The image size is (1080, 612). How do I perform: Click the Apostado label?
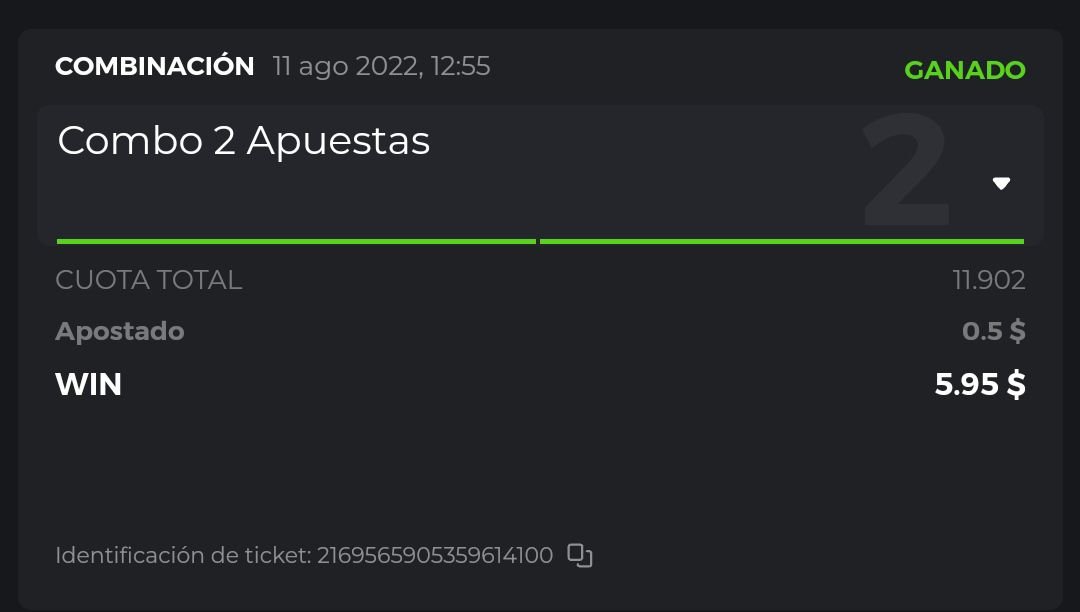120,331
